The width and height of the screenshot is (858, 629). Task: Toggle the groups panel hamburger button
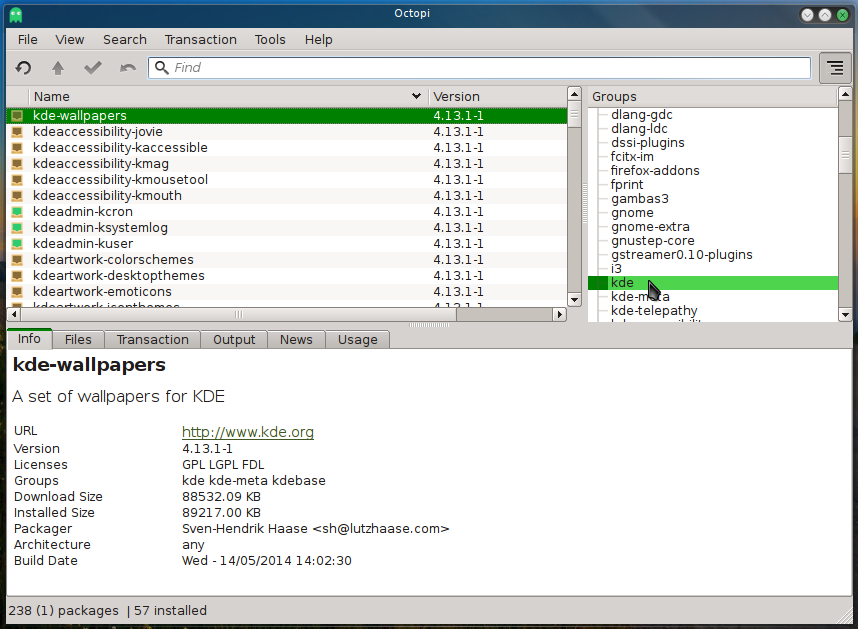click(835, 68)
